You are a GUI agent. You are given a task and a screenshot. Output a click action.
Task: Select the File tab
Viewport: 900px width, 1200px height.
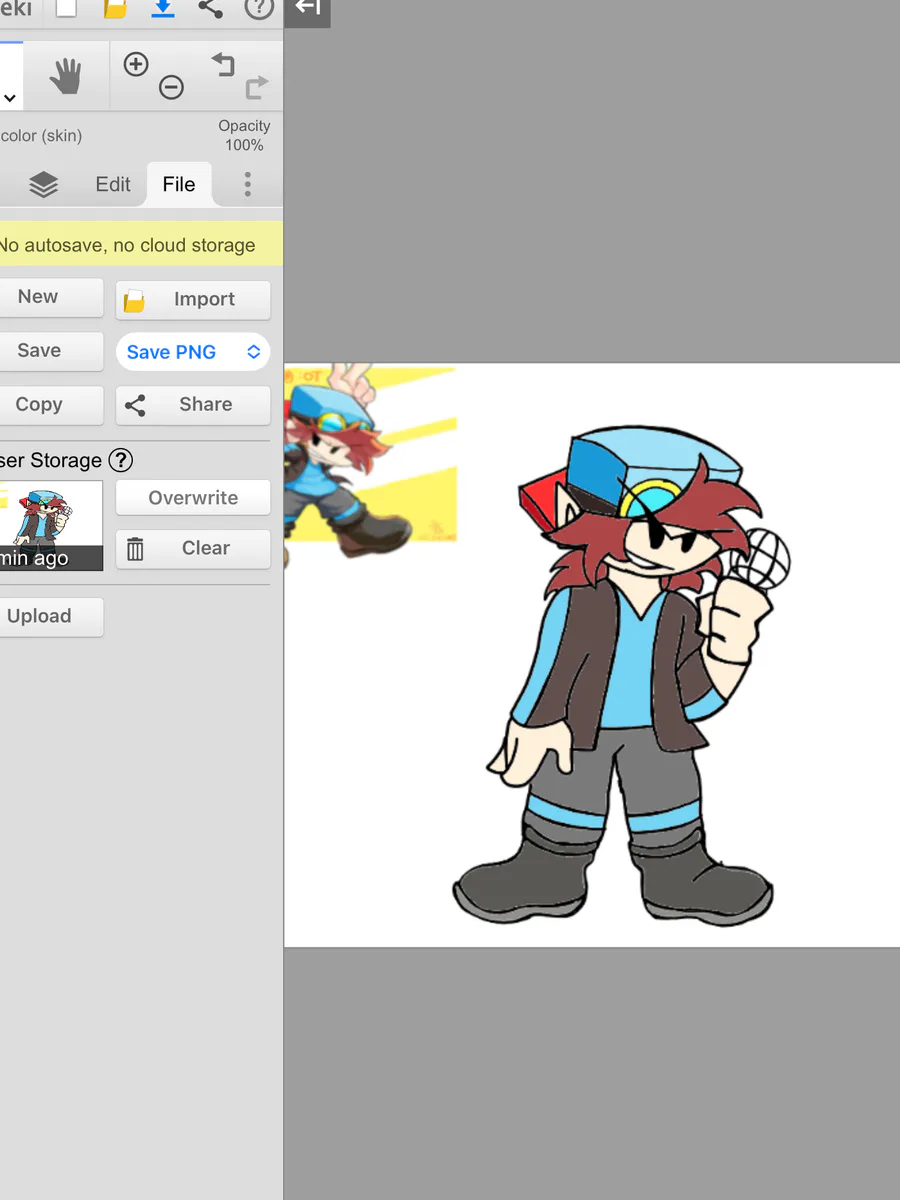179,184
